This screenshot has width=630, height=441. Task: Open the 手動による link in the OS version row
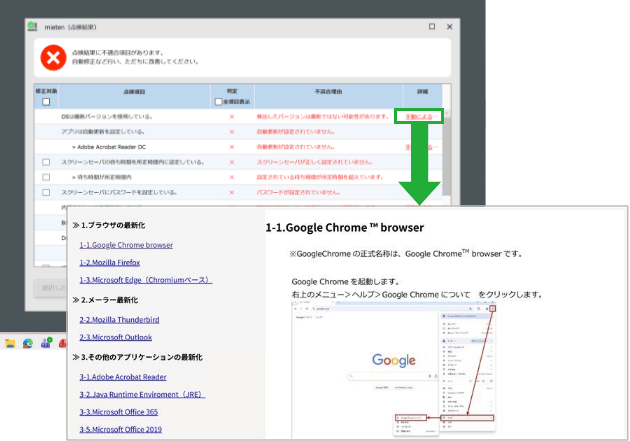(x=420, y=116)
